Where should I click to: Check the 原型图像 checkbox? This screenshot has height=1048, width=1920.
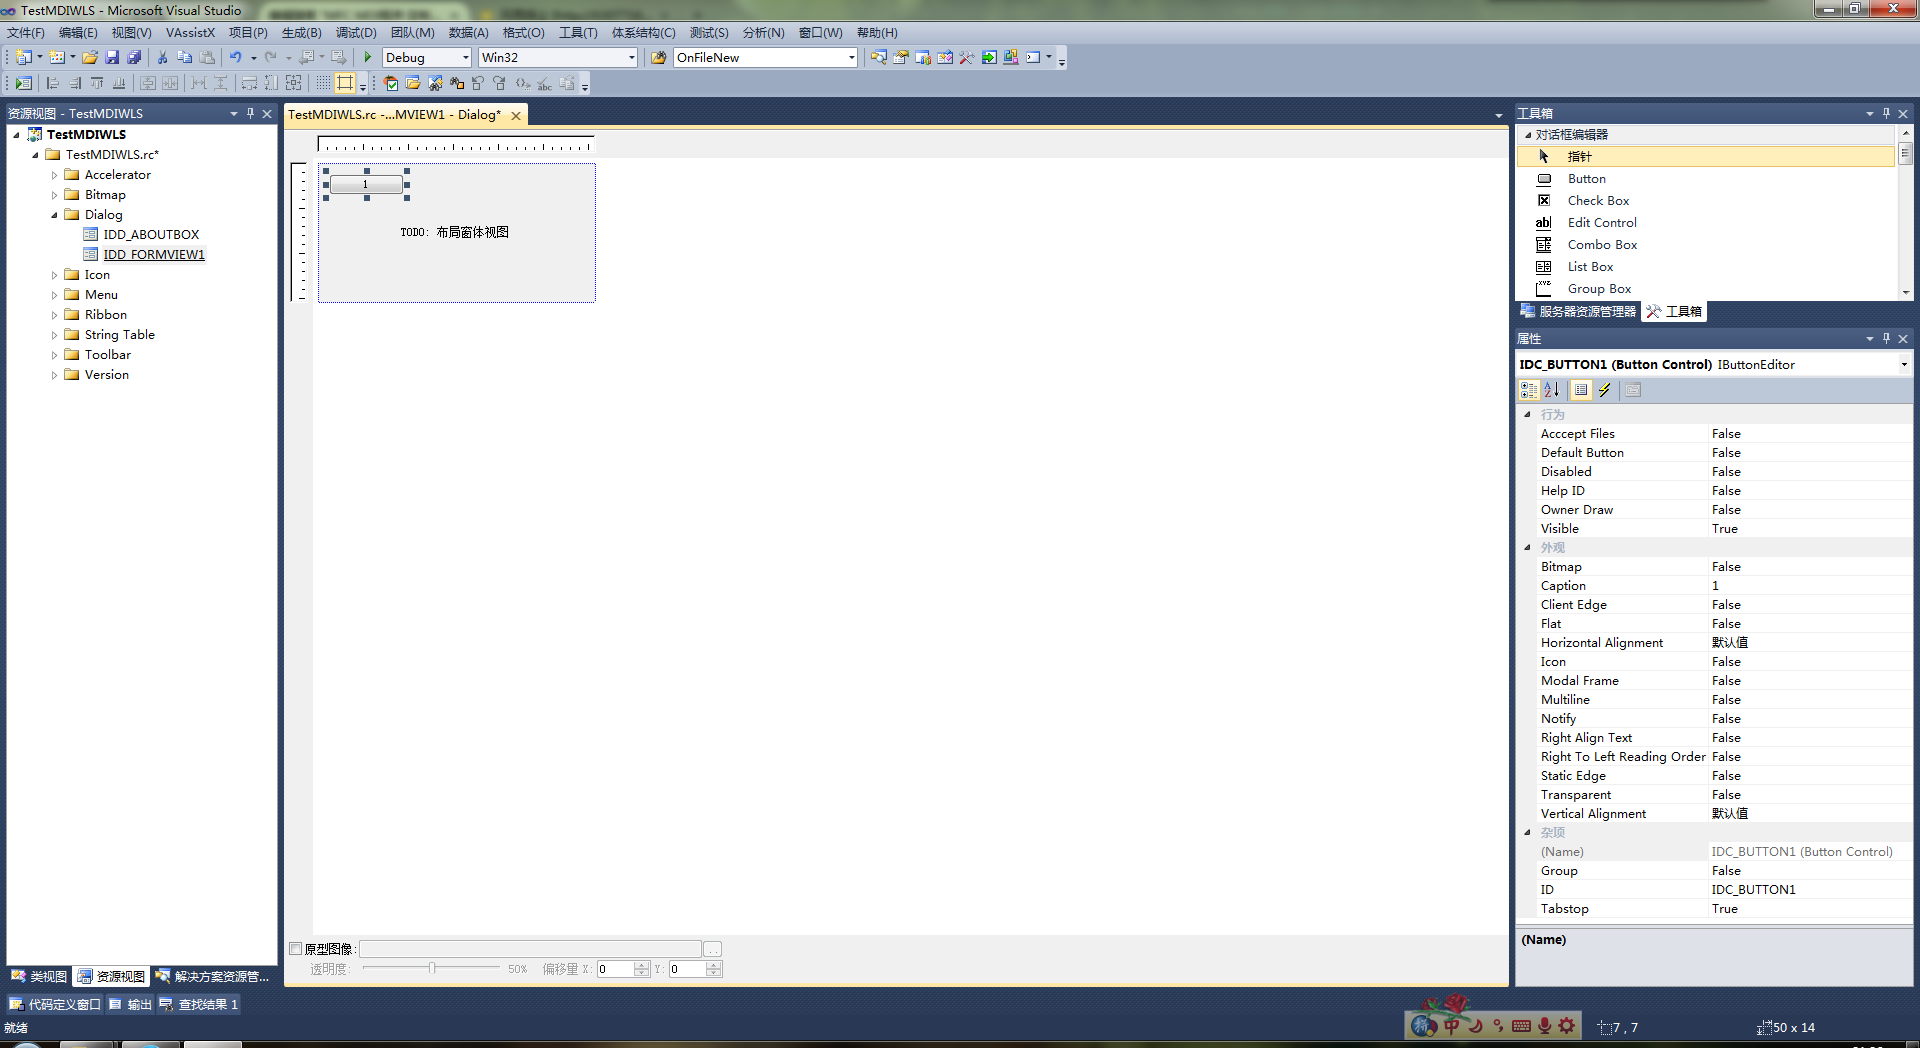(x=296, y=949)
